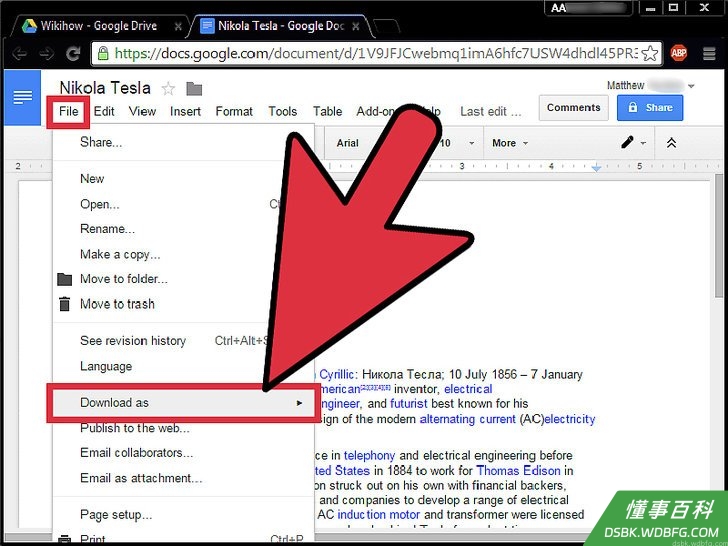Open the Chrome hamburger menu

709,54
